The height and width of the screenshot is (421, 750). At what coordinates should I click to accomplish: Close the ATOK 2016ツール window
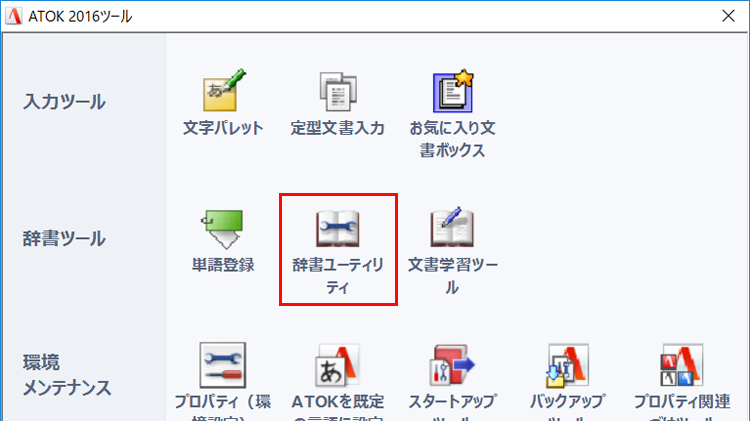pos(728,16)
